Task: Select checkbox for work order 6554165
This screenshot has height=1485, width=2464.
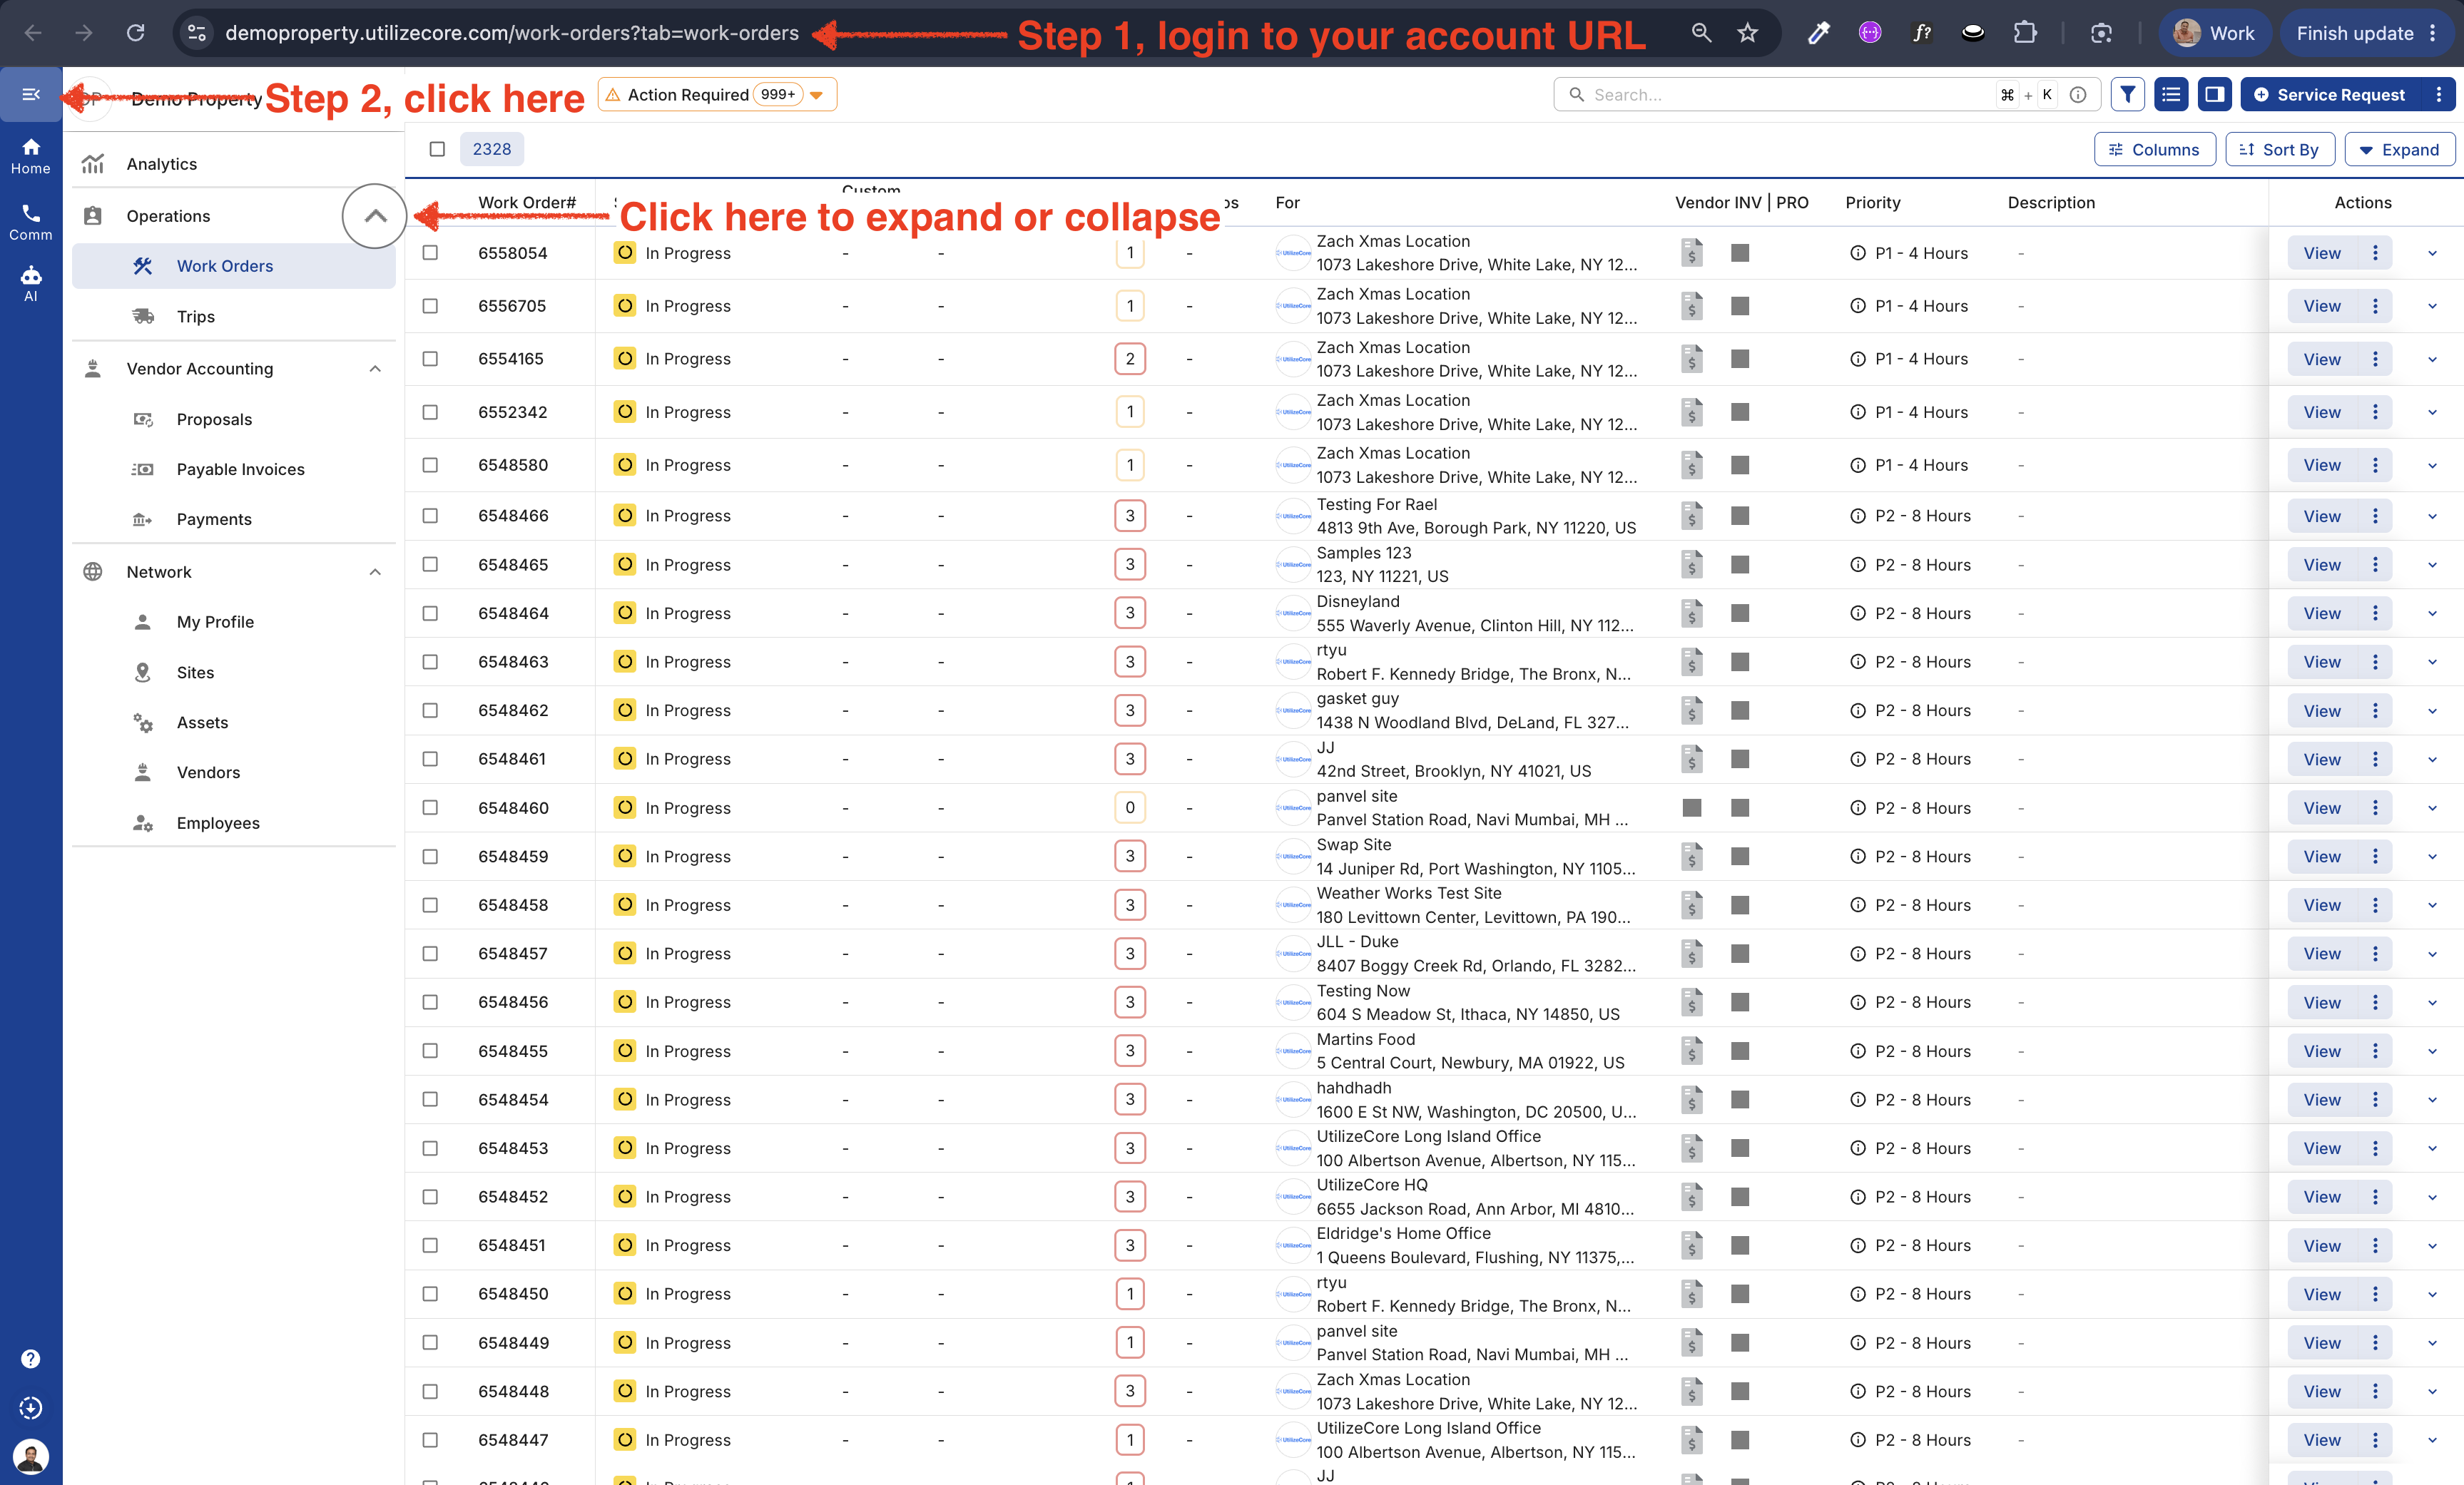Action: 430,359
